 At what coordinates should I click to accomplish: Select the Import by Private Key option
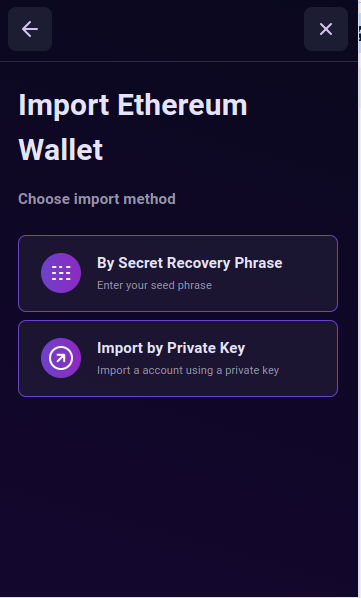[178, 358]
